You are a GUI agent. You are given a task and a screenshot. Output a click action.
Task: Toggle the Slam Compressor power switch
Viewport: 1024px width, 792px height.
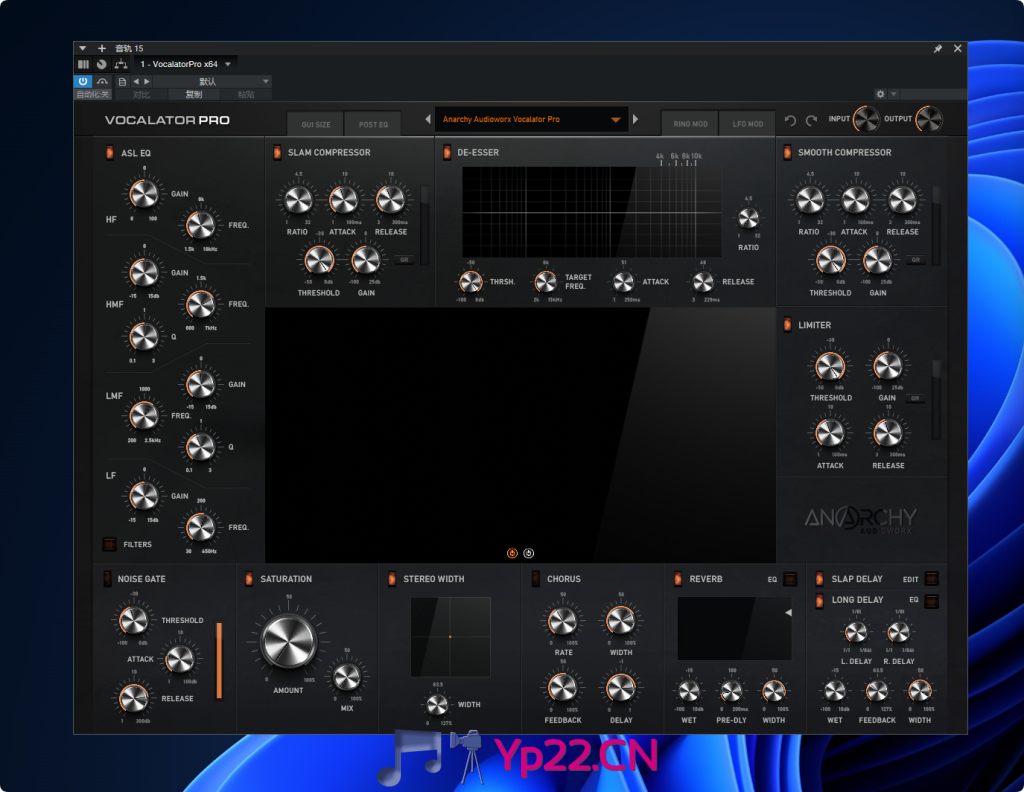pos(277,152)
